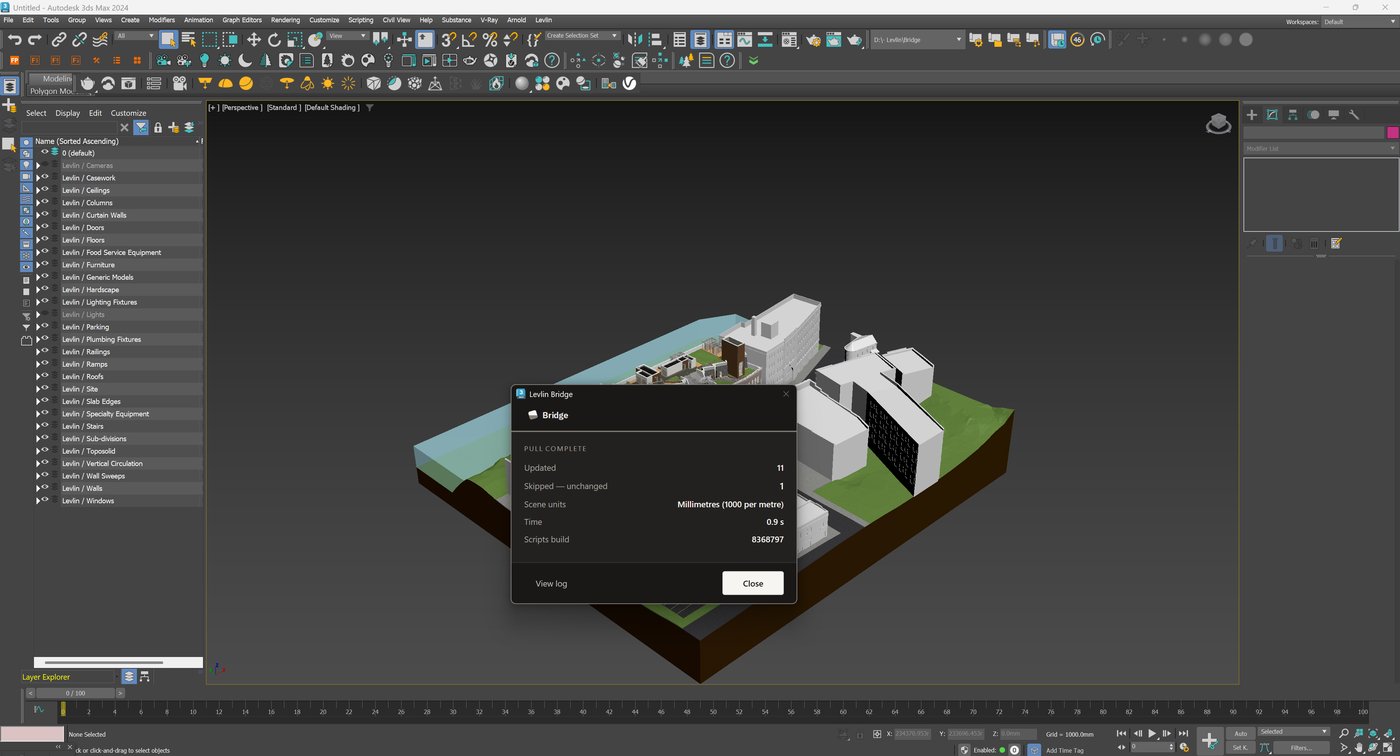Open the Customize menu in Layer Explorer
This screenshot has width=1400, height=756.
pos(128,113)
